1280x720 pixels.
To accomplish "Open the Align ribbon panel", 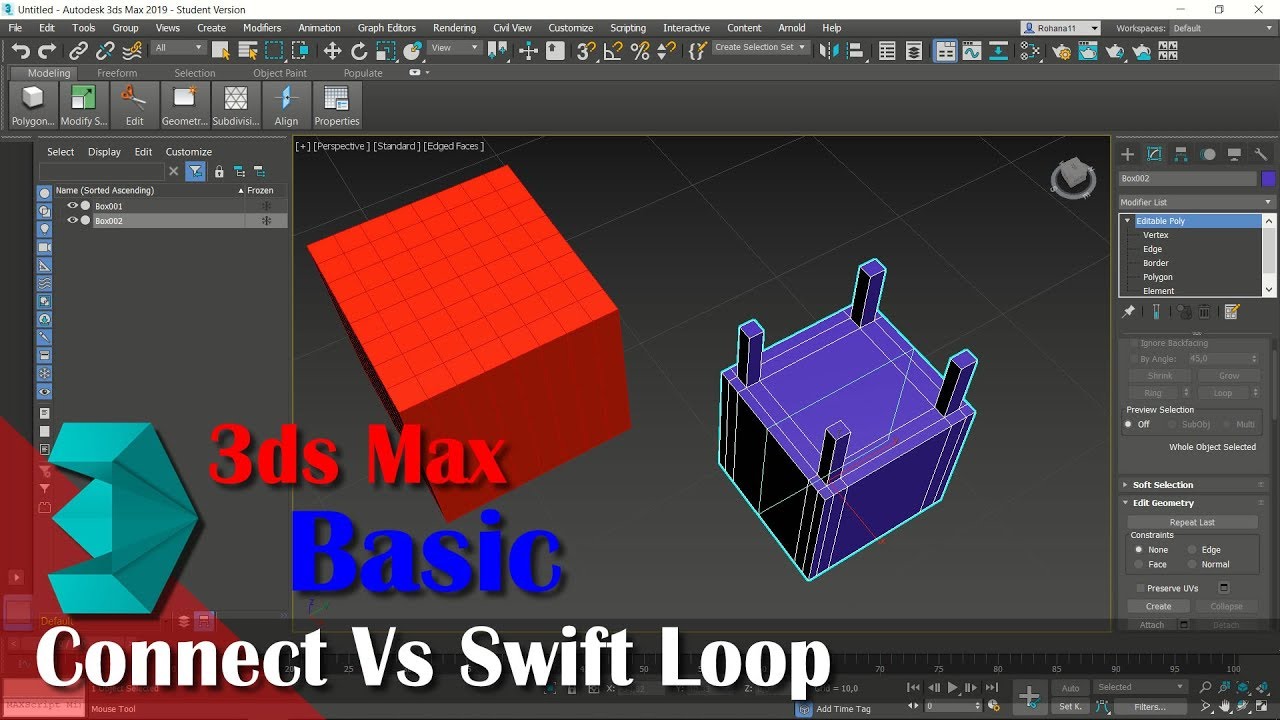I will coord(286,106).
